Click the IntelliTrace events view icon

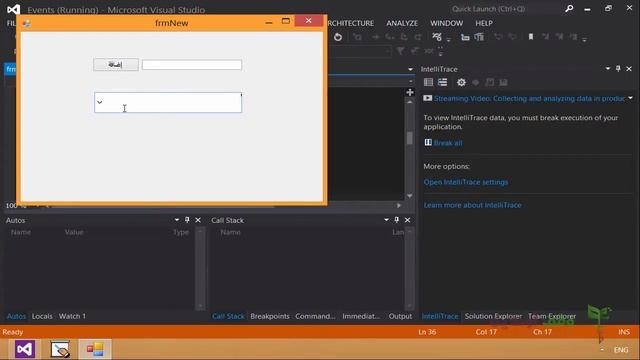(428, 82)
